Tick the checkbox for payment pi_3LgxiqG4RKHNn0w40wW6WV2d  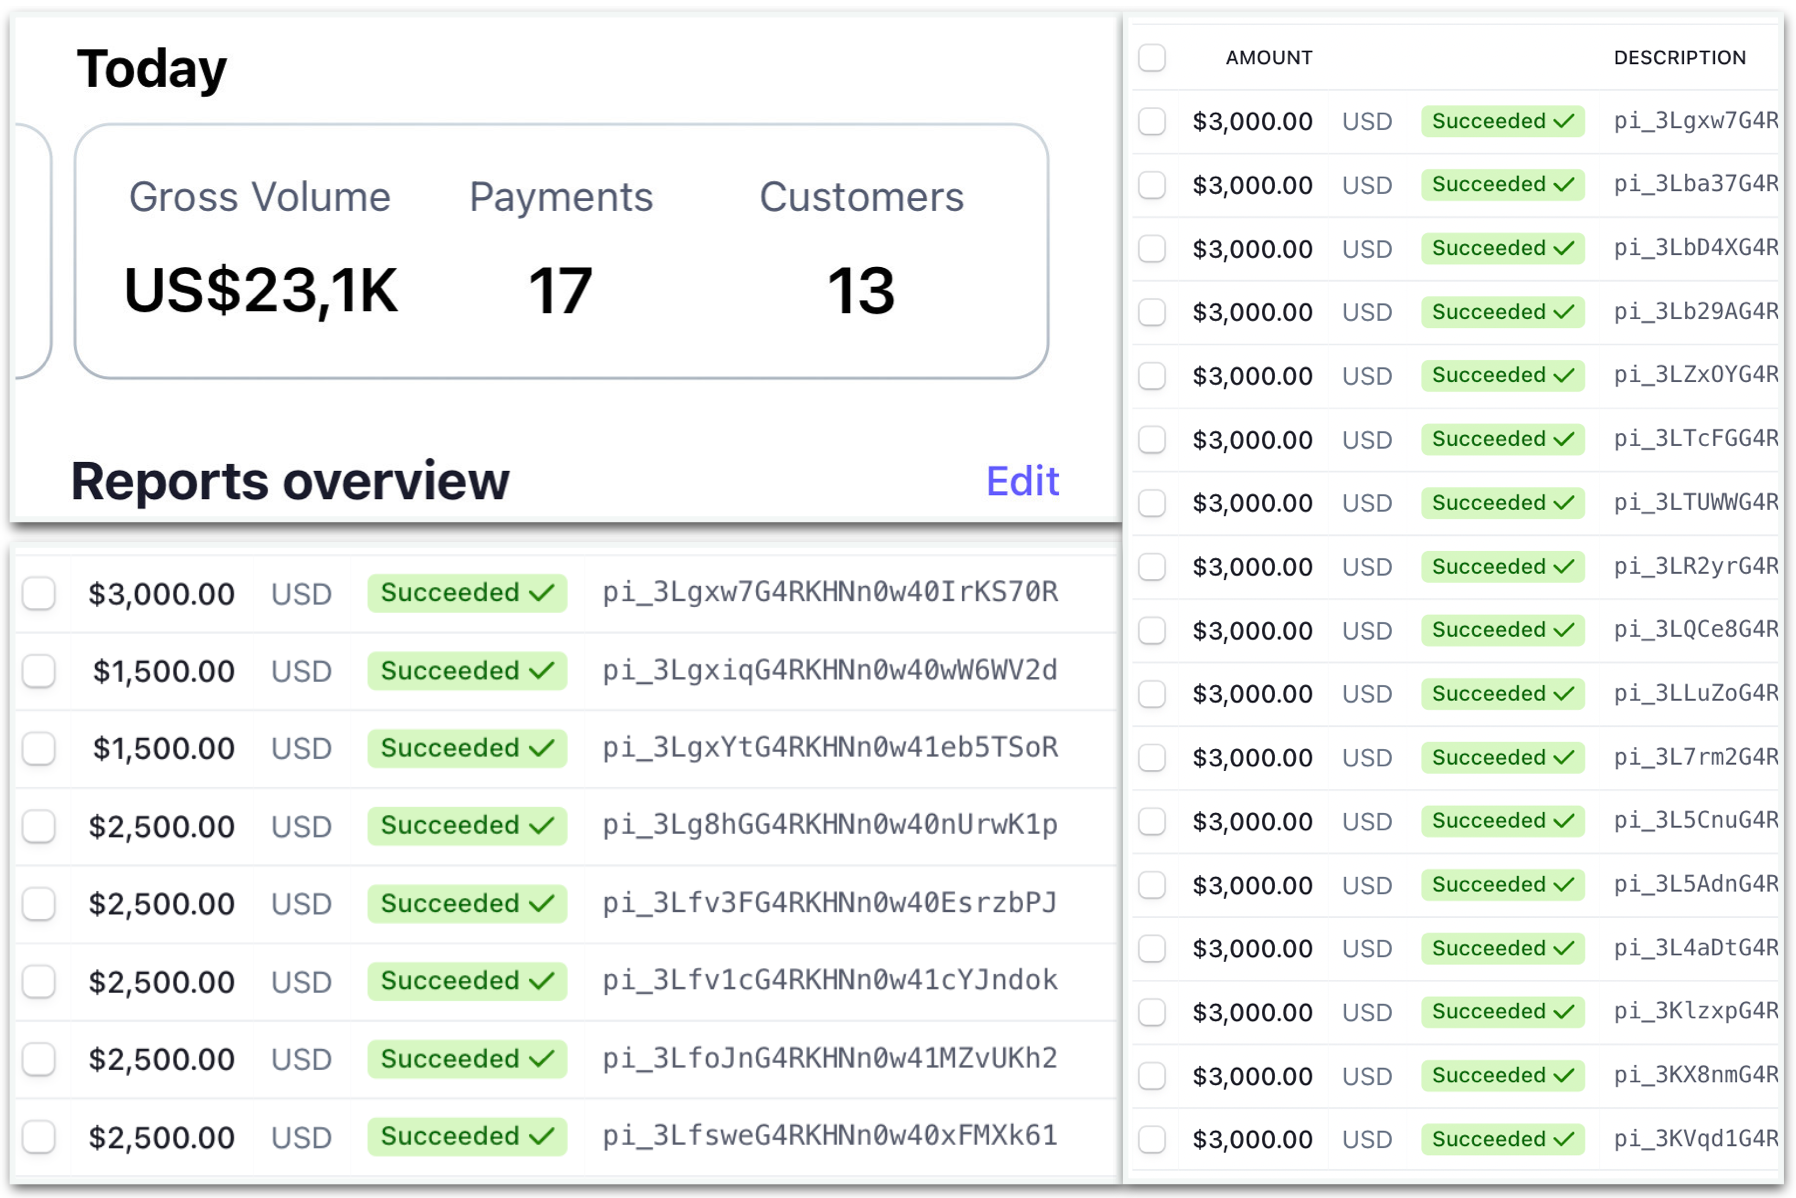click(x=39, y=670)
